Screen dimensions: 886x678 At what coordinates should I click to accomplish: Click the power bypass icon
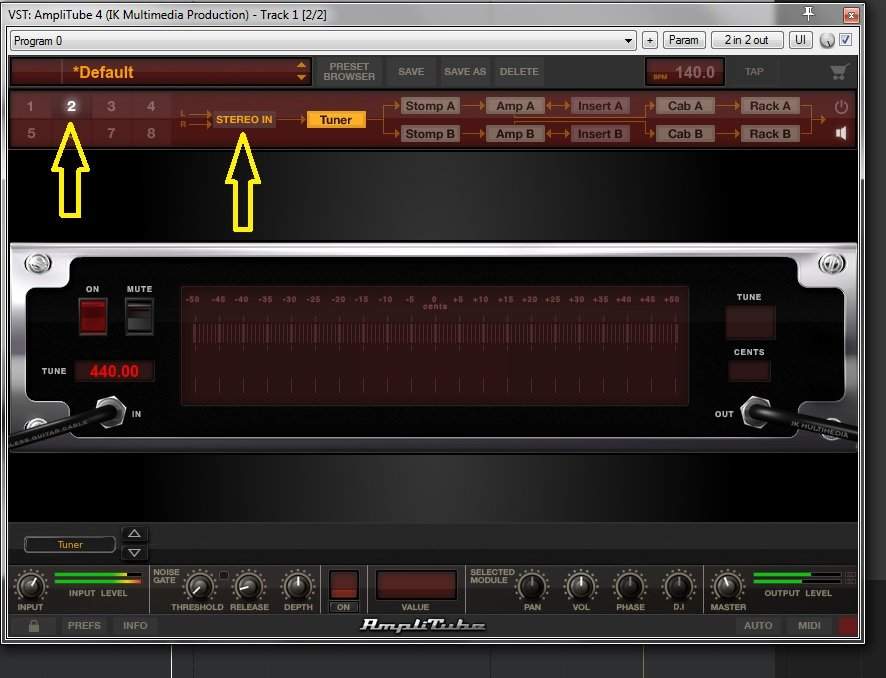coord(841,106)
